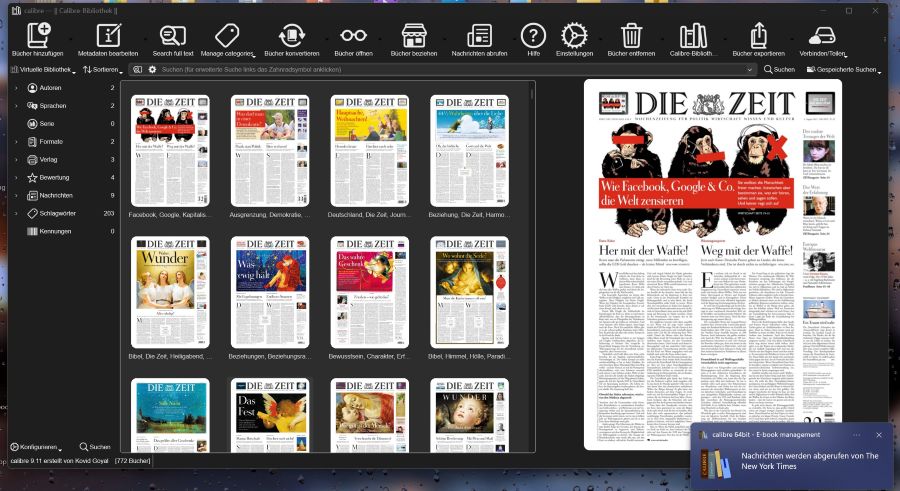Select the cover captioned Beziehung, Die Zeit, Harmo...

(470, 150)
